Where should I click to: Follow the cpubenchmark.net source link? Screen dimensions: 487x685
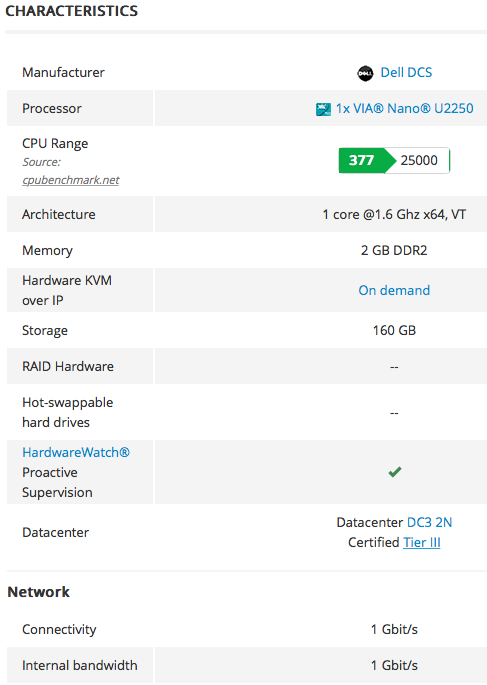(71, 180)
